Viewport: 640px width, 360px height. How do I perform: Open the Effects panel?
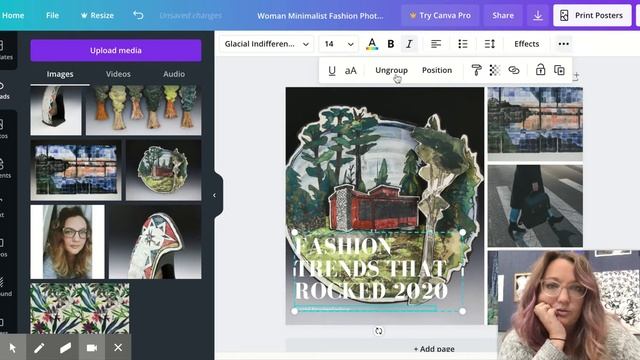pos(527,44)
